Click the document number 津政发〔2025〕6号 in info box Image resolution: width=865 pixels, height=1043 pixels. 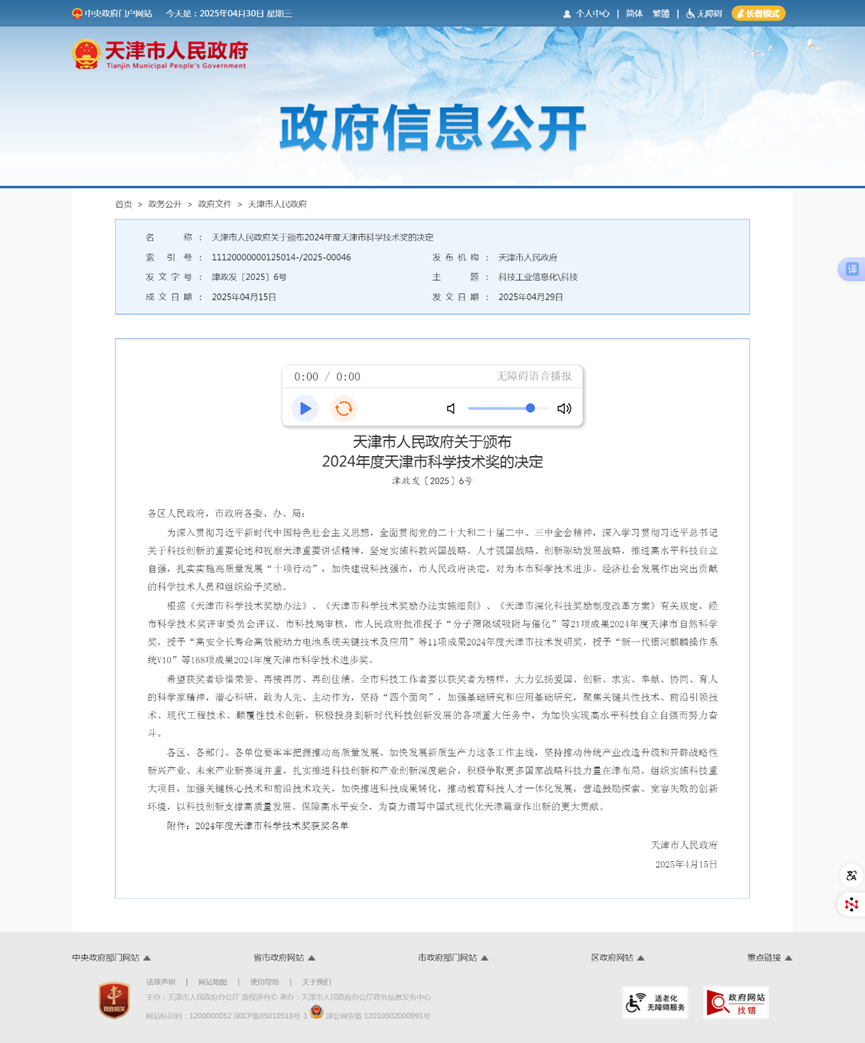pyautogui.click(x=249, y=277)
